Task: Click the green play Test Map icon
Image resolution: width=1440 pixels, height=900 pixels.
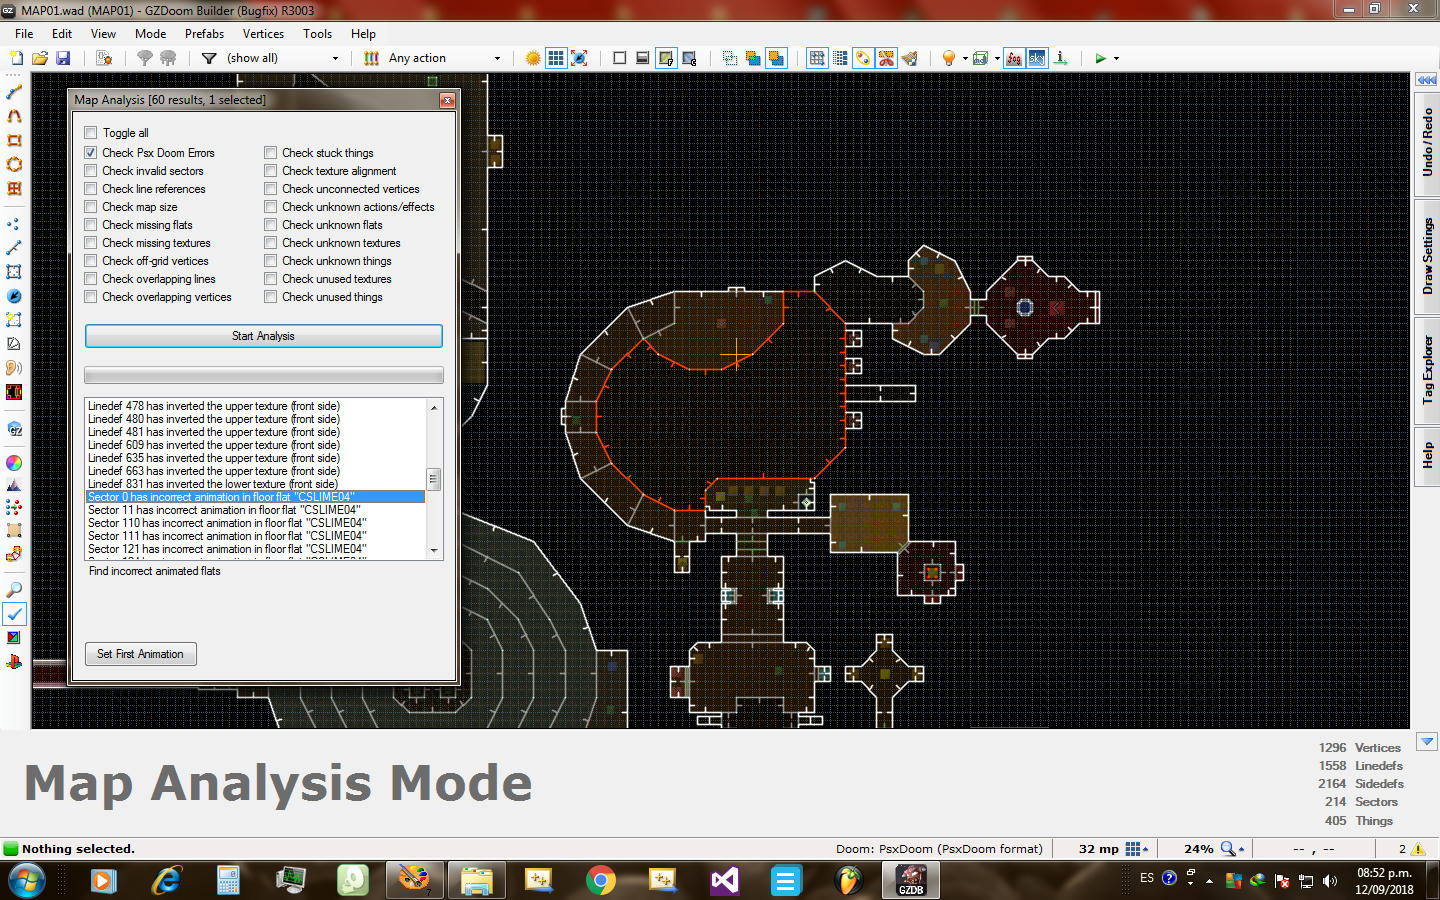Action: click(x=1100, y=58)
